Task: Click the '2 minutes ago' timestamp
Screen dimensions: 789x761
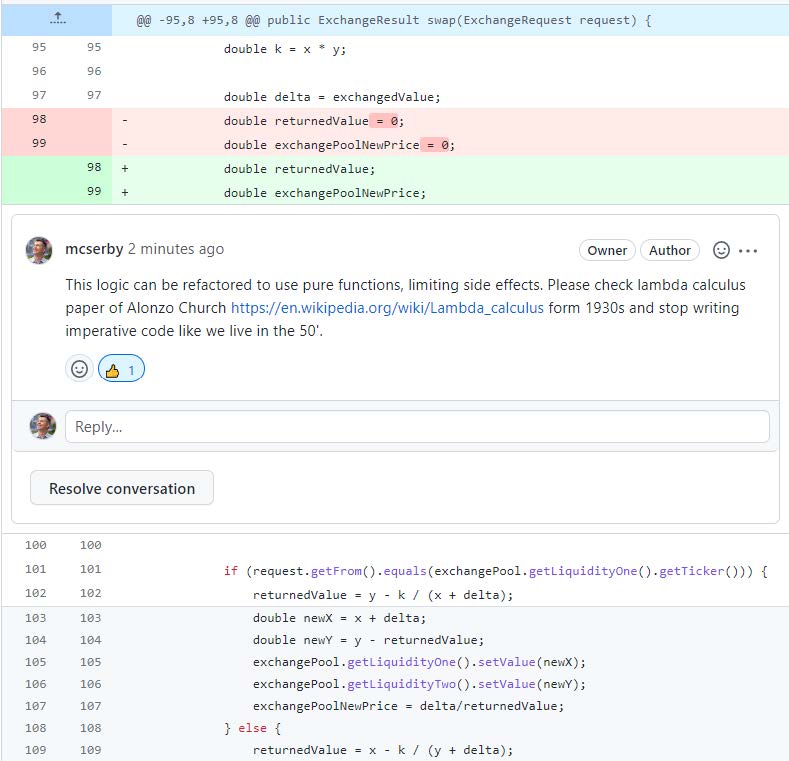Action: click(176, 249)
